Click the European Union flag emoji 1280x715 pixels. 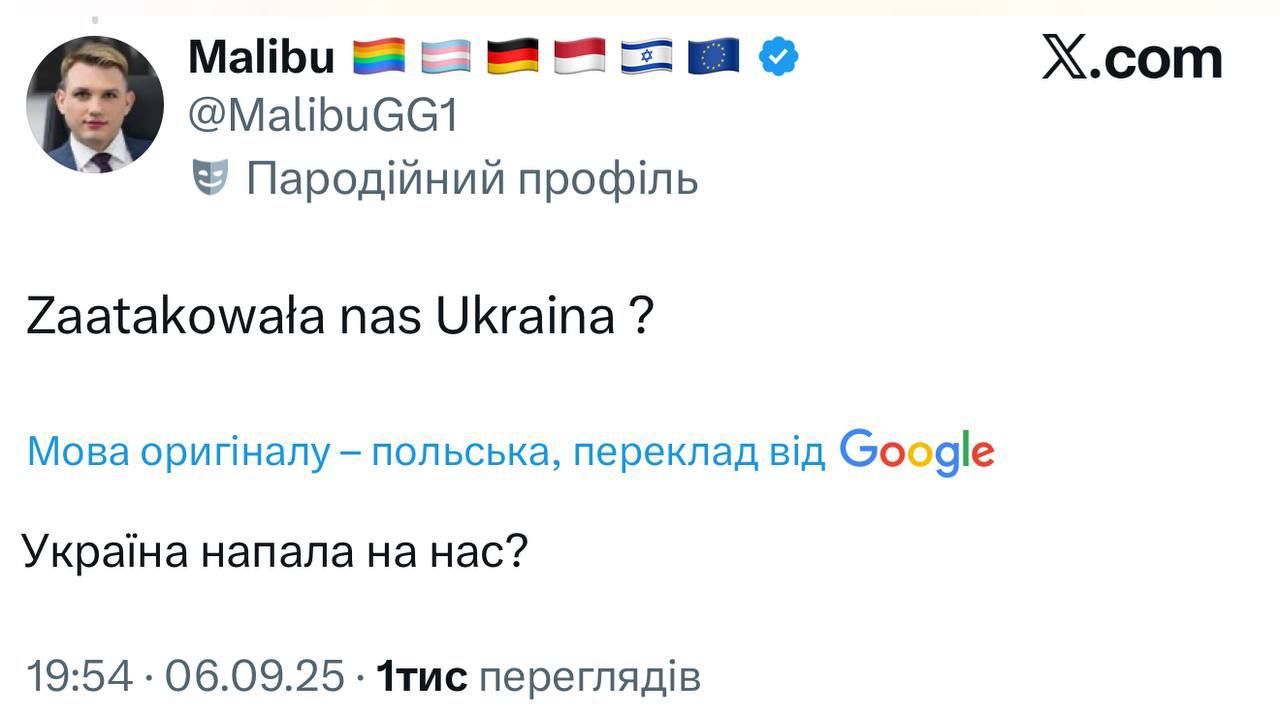713,57
